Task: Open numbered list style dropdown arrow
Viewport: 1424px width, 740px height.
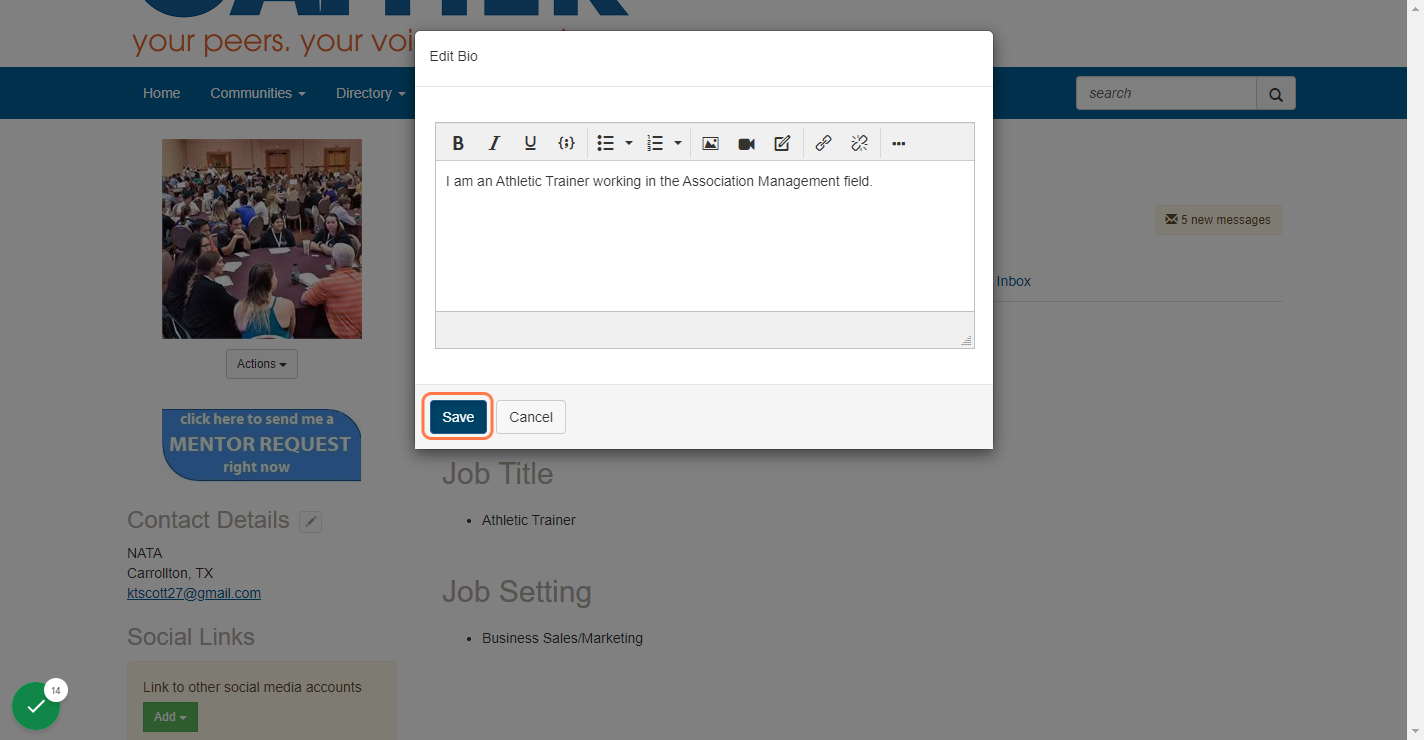Action: [678, 143]
